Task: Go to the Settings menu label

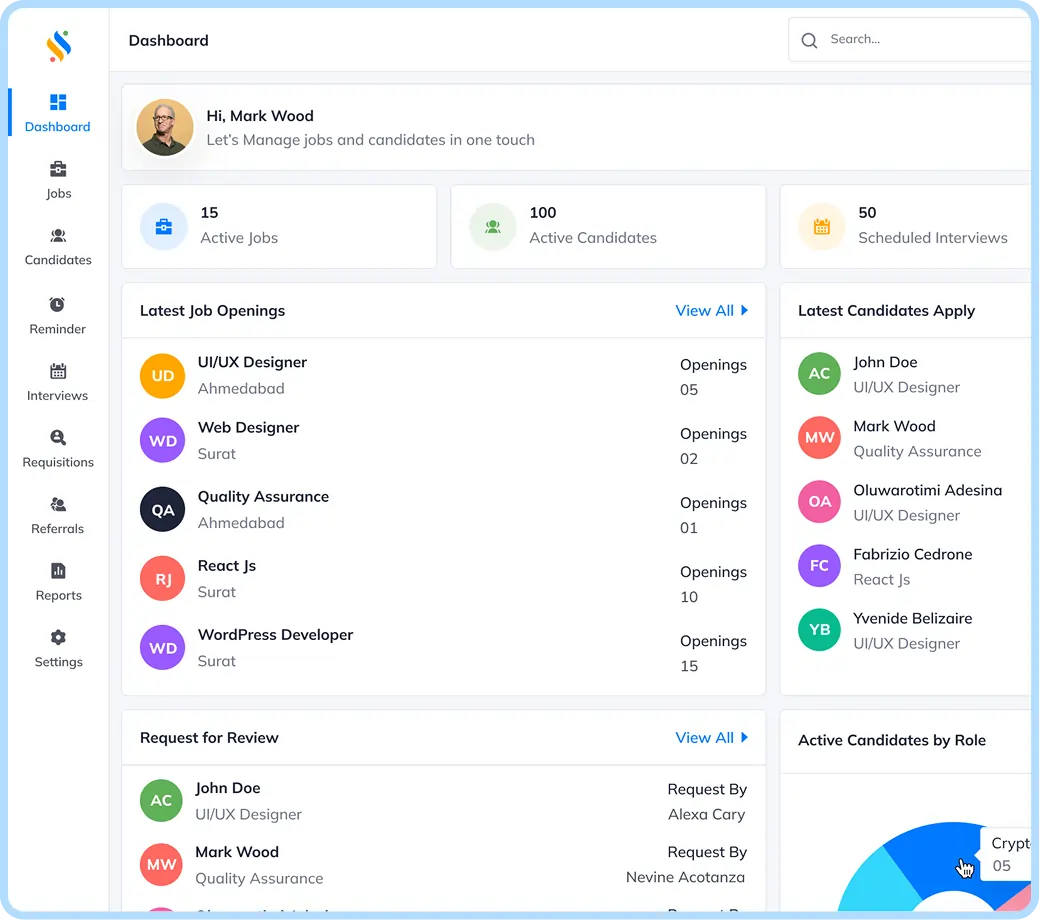Action: pyautogui.click(x=58, y=662)
